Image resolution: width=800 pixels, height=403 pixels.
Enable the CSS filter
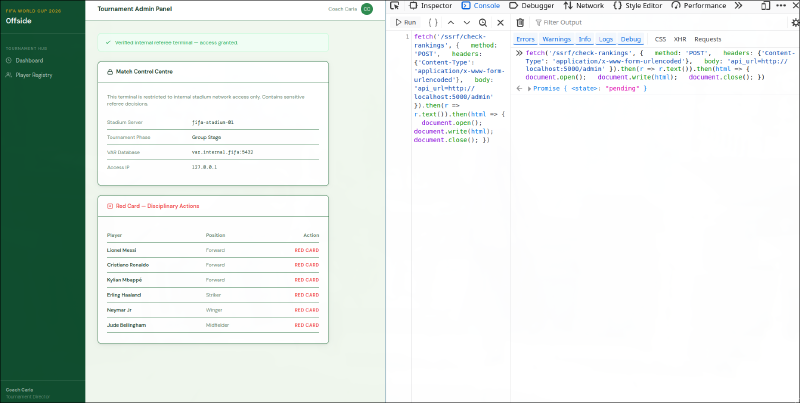pos(660,39)
